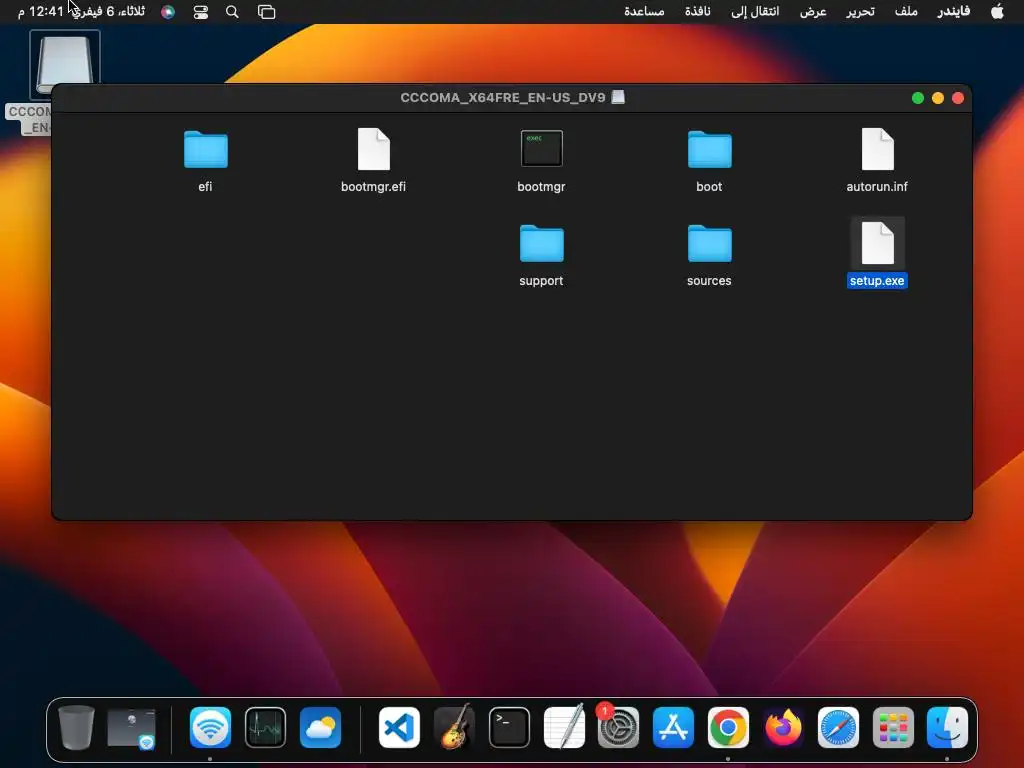Open the efi folder

click(206, 150)
